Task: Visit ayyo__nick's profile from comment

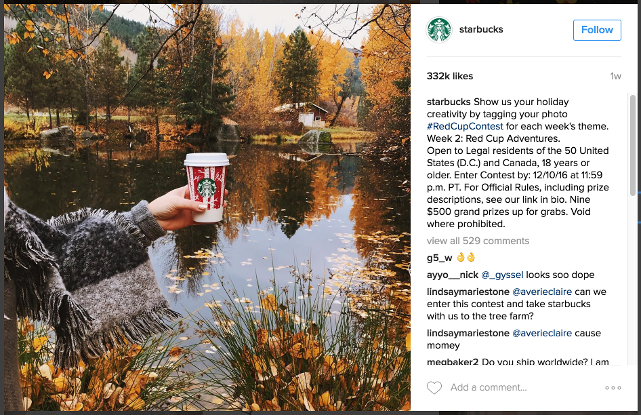Action: click(x=452, y=273)
